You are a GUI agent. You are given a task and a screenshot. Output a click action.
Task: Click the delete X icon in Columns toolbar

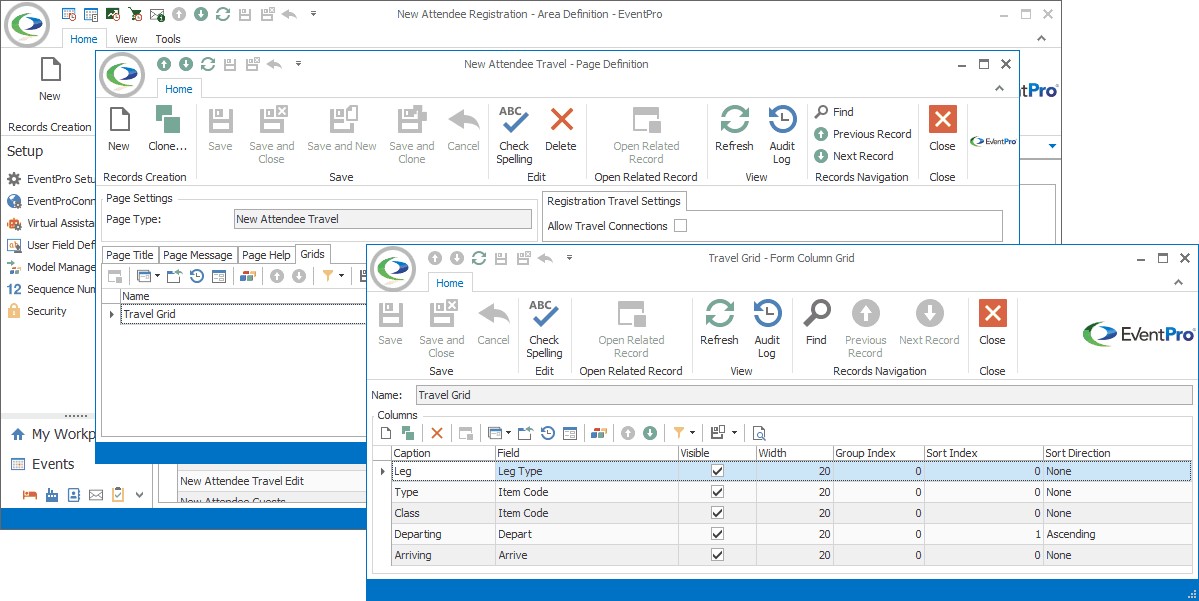[437, 434]
